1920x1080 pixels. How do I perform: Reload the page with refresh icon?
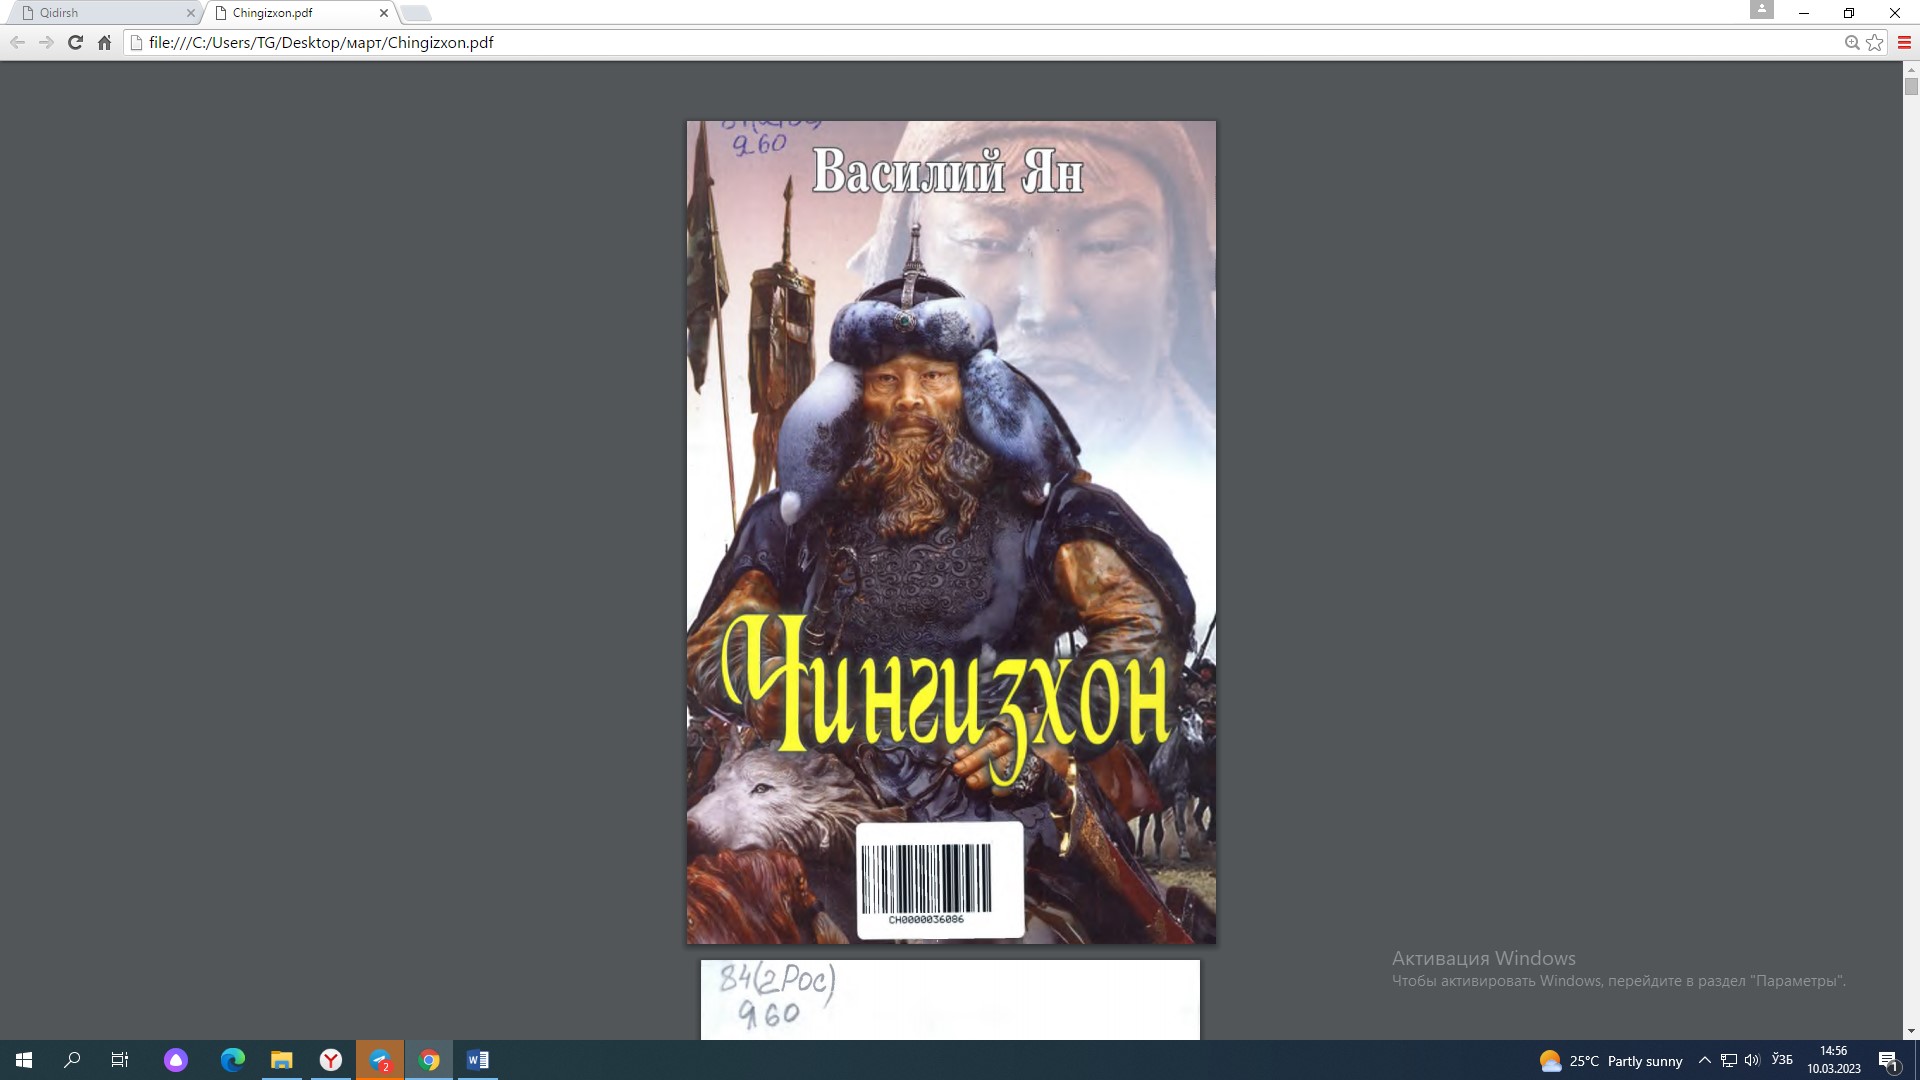point(75,42)
